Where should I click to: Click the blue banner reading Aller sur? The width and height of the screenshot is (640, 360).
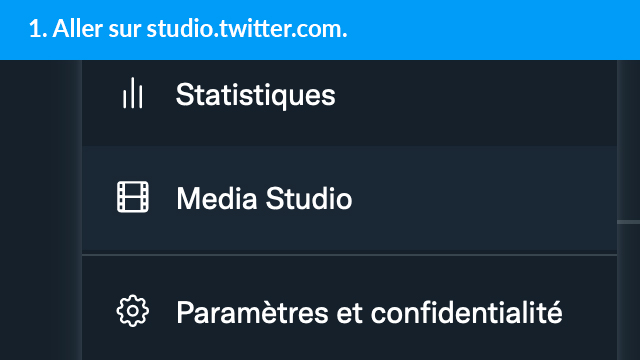[x=320, y=30]
